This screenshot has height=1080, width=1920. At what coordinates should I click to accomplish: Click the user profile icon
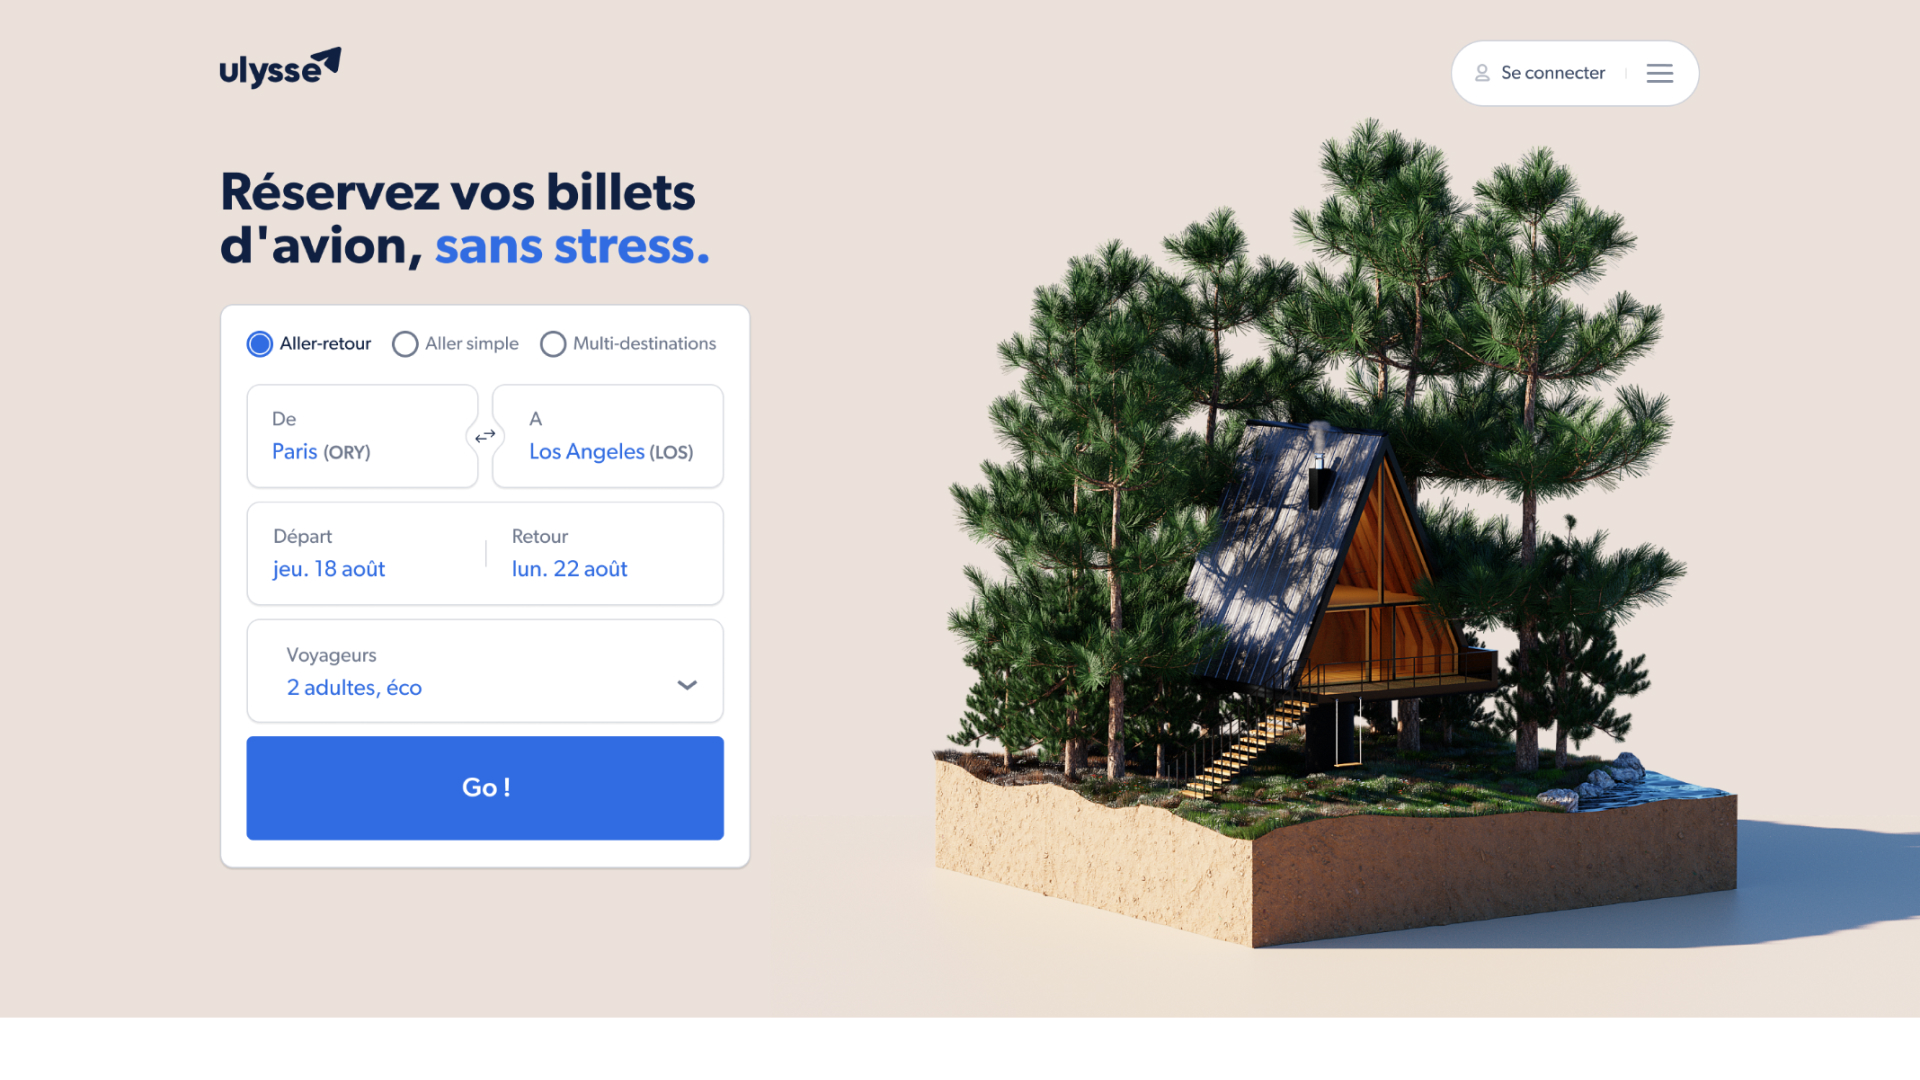point(1482,73)
